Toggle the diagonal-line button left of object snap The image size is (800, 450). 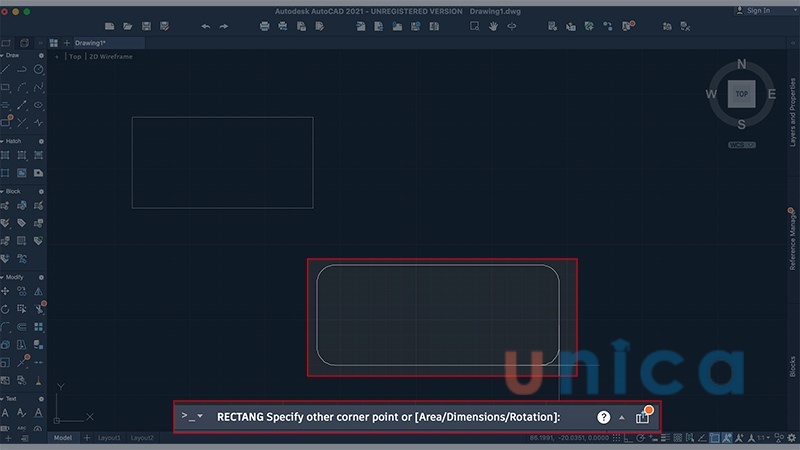click(x=702, y=438)
